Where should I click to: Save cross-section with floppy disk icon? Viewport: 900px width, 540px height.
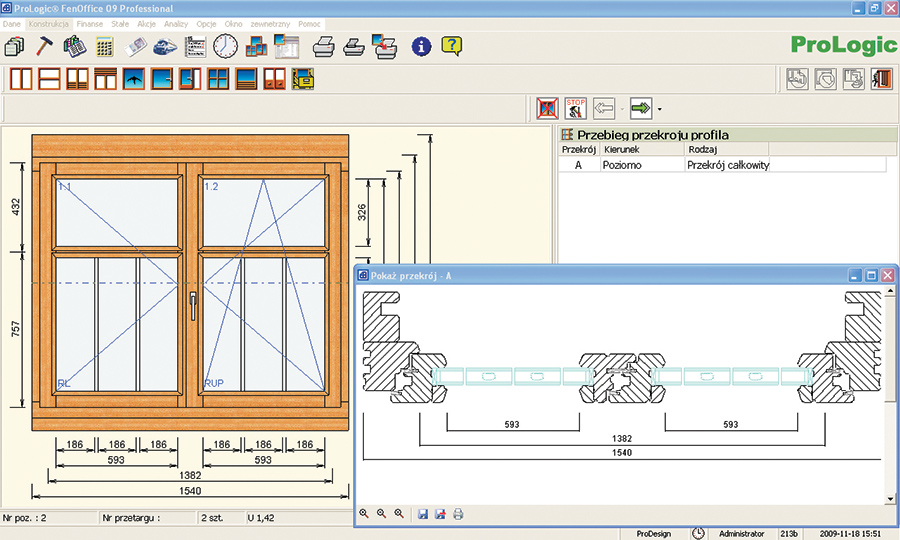click(423, 514)
